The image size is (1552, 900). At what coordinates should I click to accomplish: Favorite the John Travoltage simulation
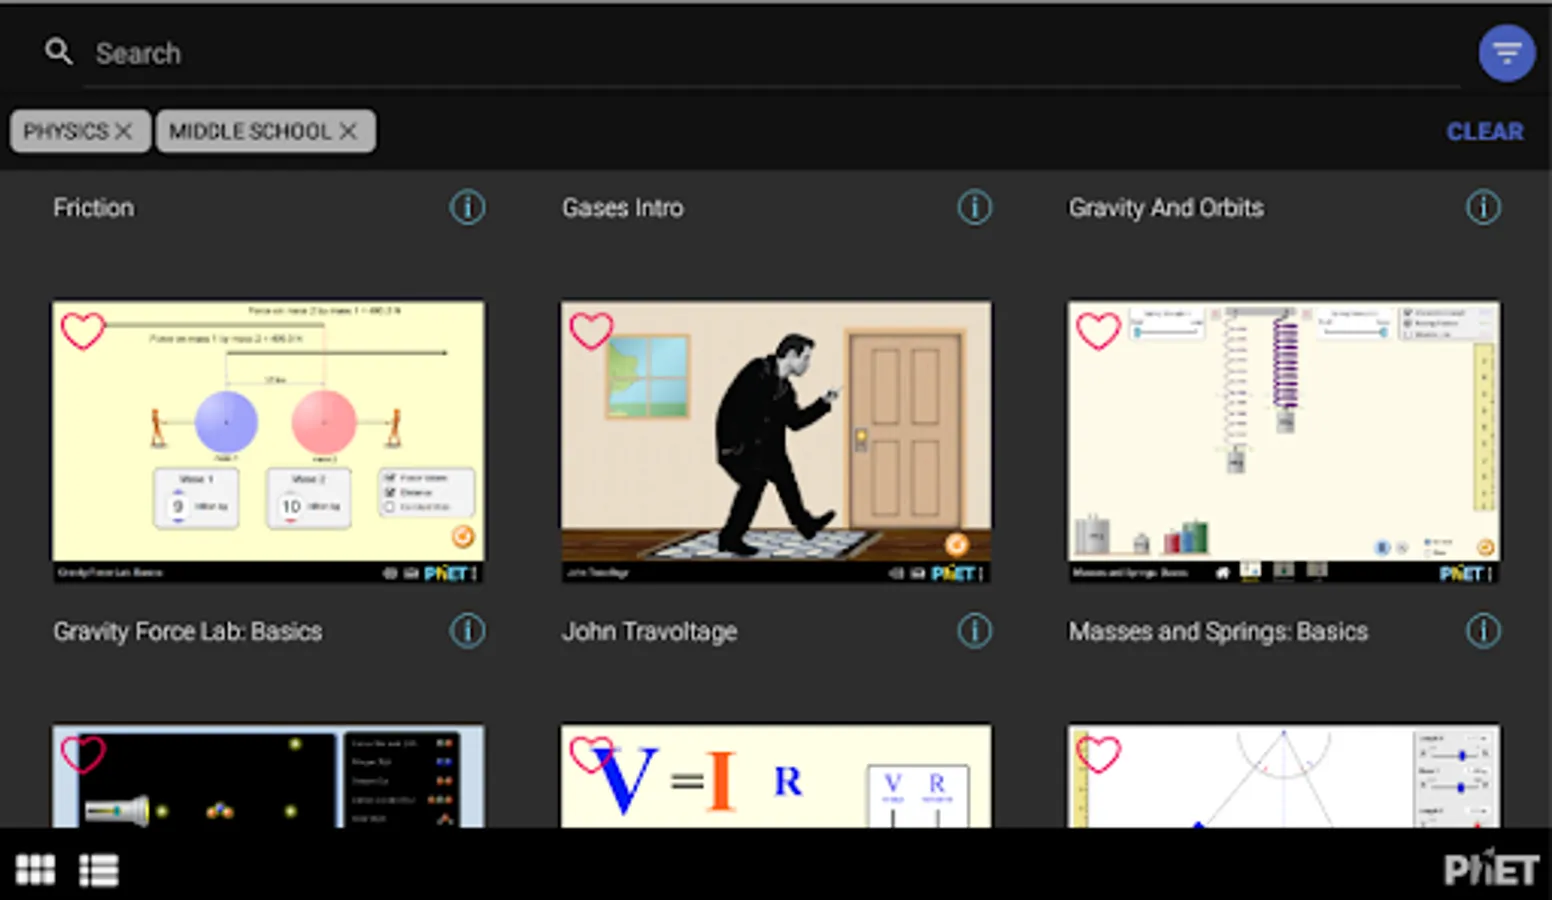(591, 330)
